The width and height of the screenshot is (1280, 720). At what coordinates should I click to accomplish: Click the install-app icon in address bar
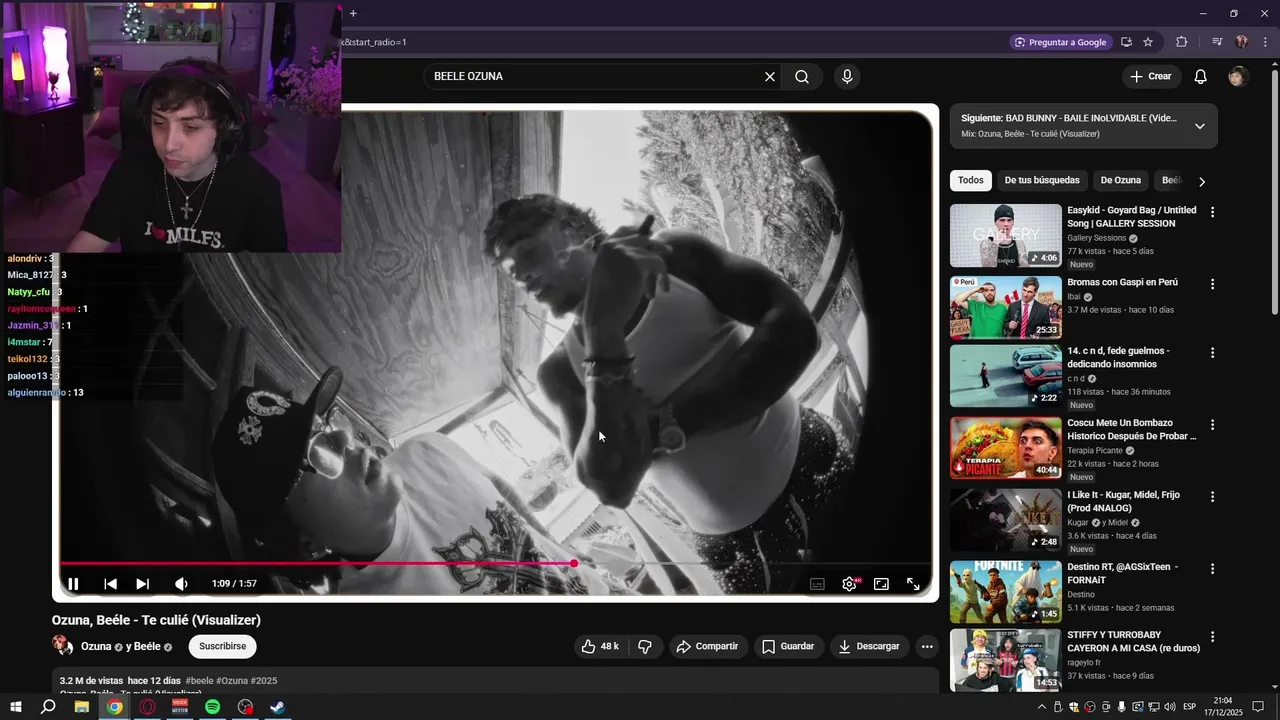tap(1126, 42)
